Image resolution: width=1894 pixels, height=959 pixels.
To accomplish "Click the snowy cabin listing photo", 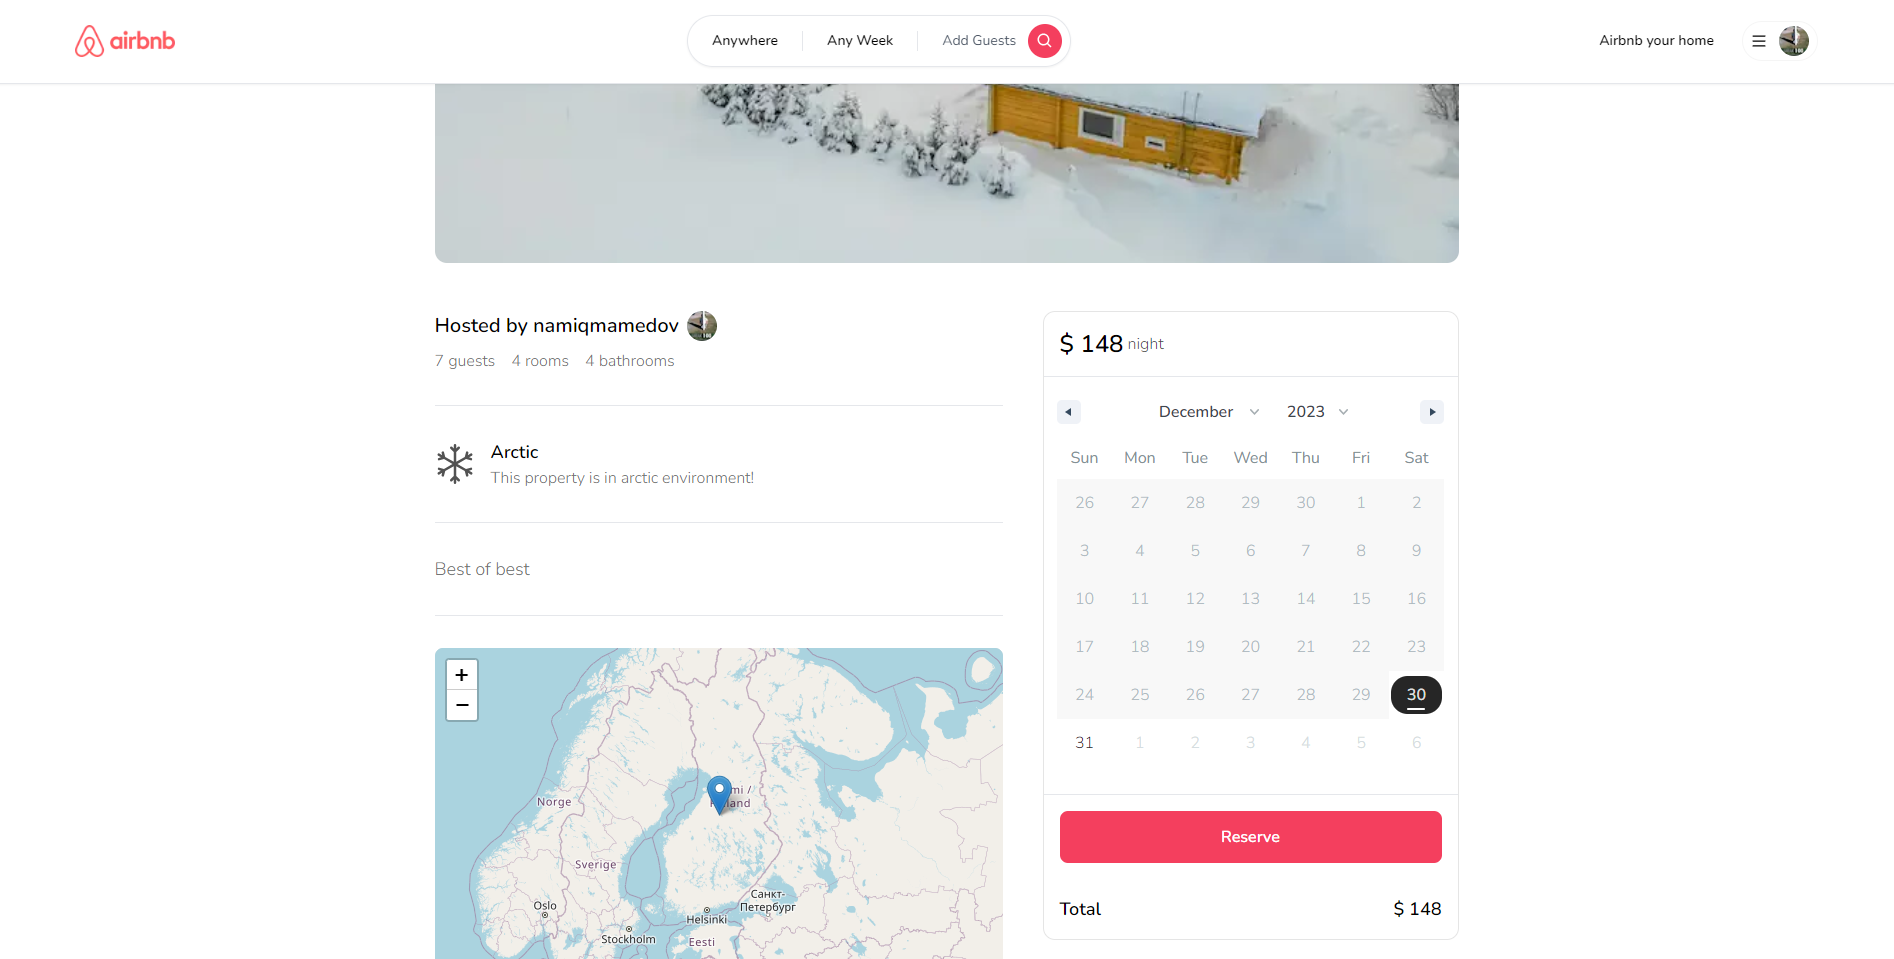I will point(947,173).
